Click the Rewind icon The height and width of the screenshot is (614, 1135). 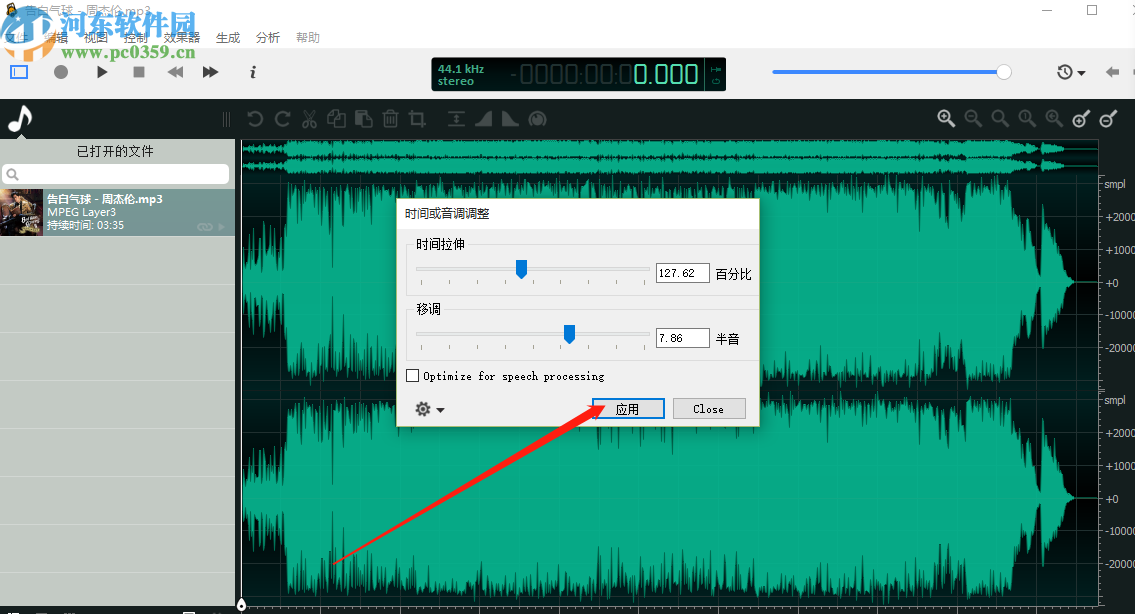point(175,72)
